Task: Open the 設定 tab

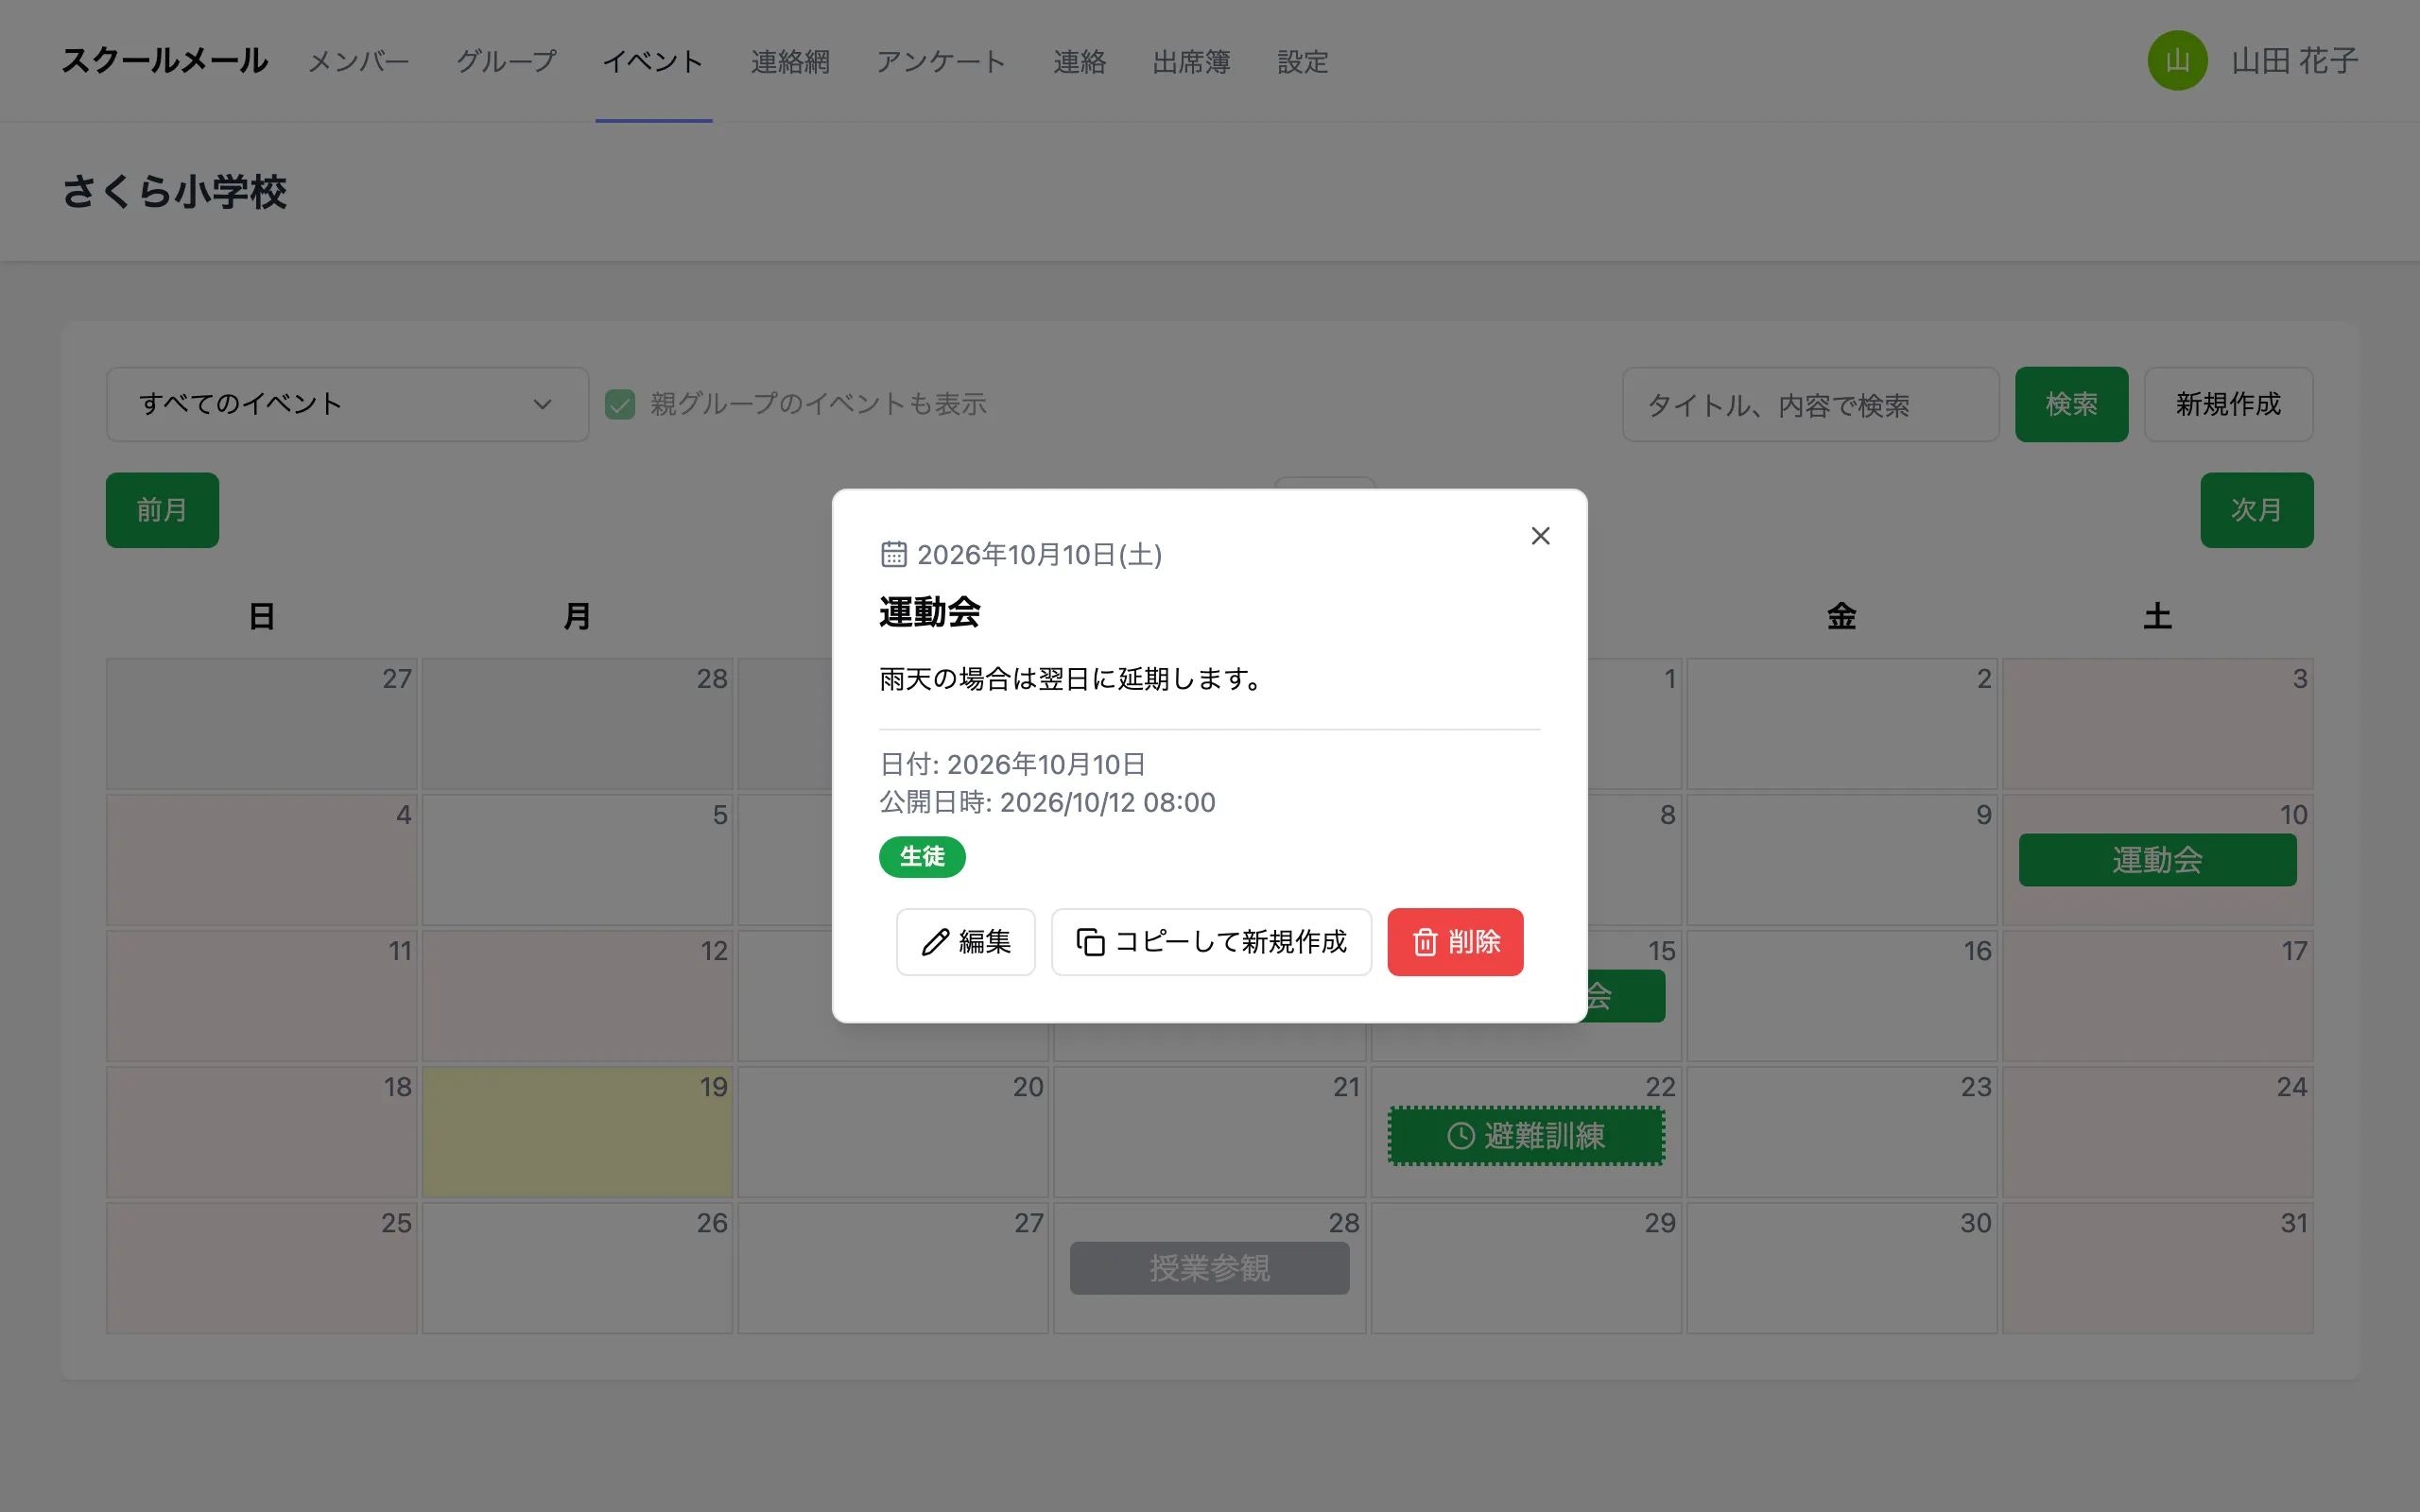Action: 1302,62
